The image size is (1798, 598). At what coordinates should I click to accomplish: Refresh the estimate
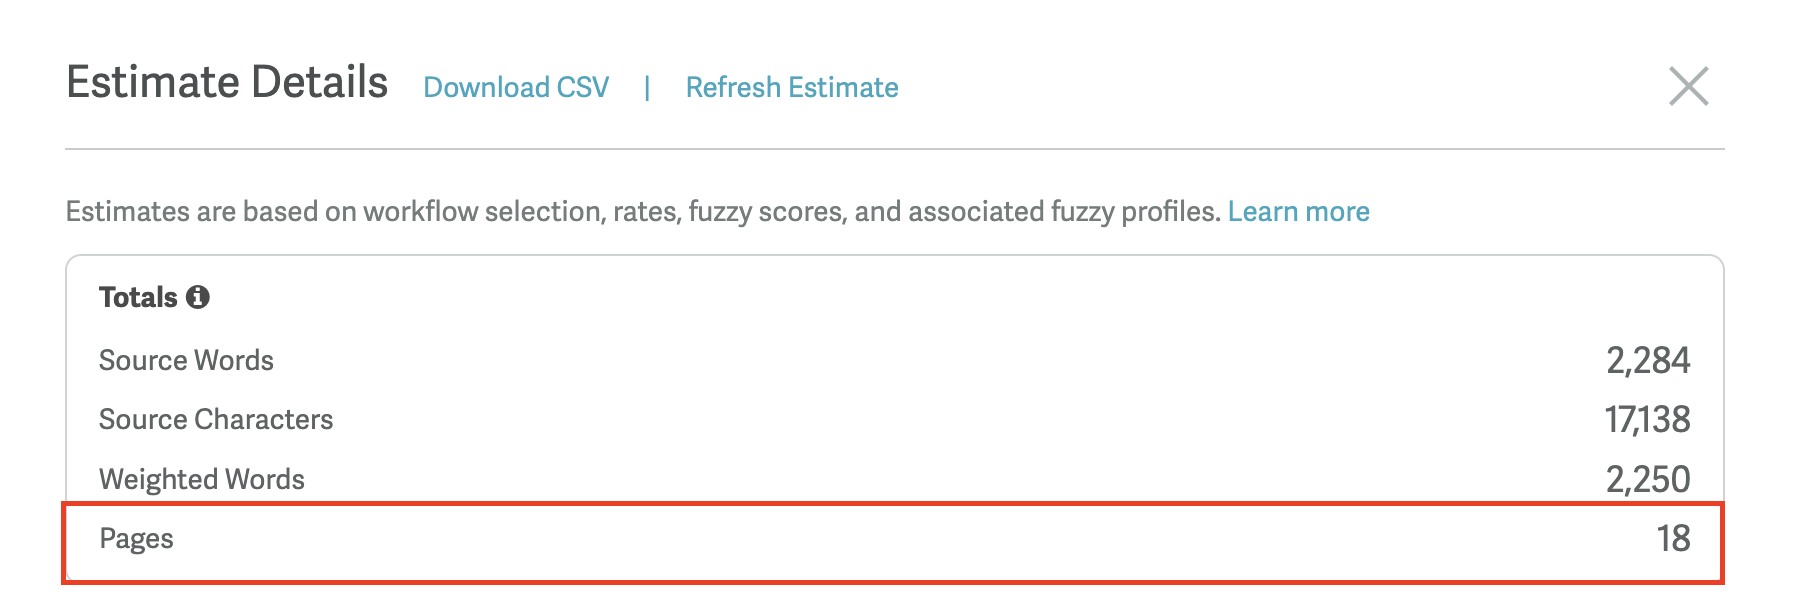pos(792,88)
